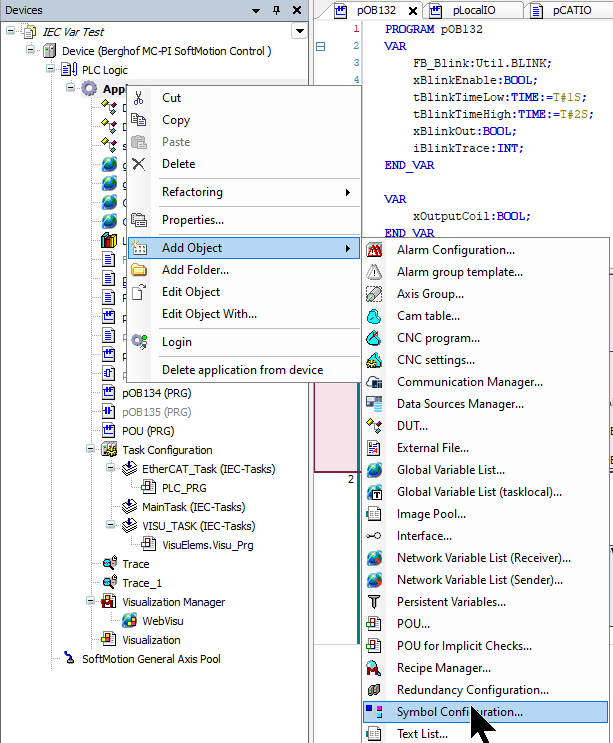The height and width of the screenshot is (743, 613).
Task: Click the External File icon
Action: [x=374, y=448]
